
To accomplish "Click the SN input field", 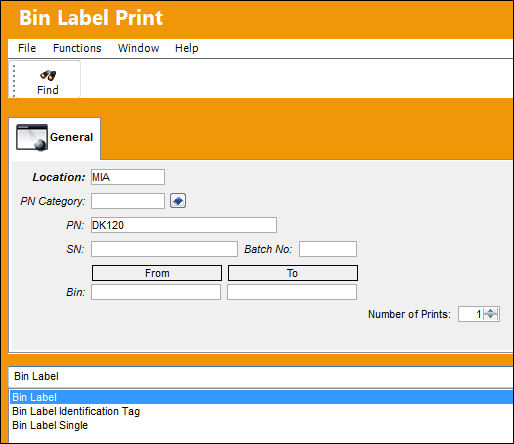I will [164, 249].
